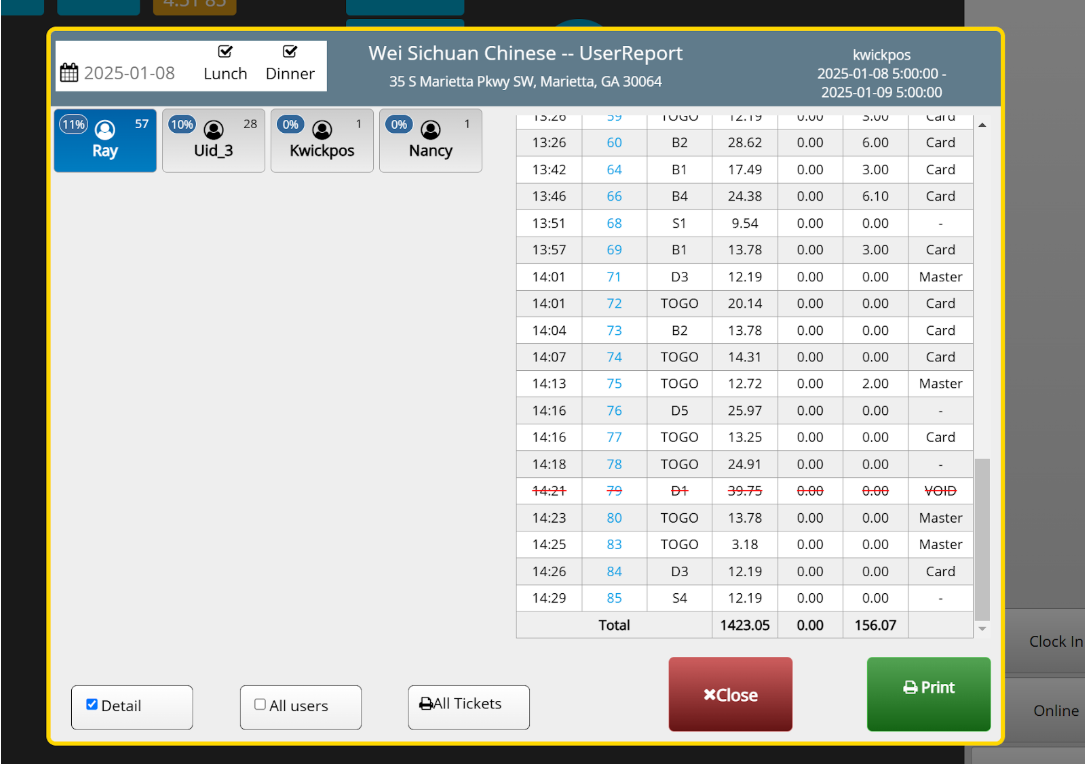Click the S4 table cell
Image resolution: width=1085 pixels, height=764 pixels.
[680, 598]
